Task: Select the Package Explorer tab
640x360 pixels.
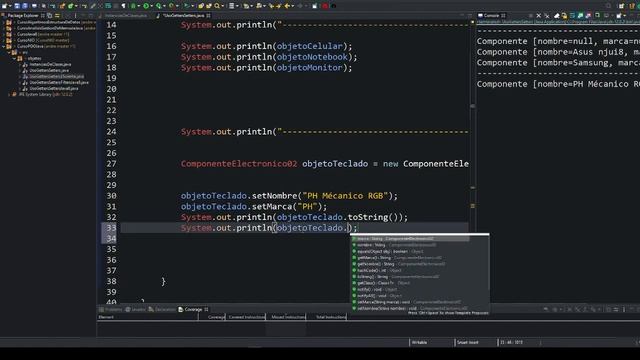Action: 23,16
